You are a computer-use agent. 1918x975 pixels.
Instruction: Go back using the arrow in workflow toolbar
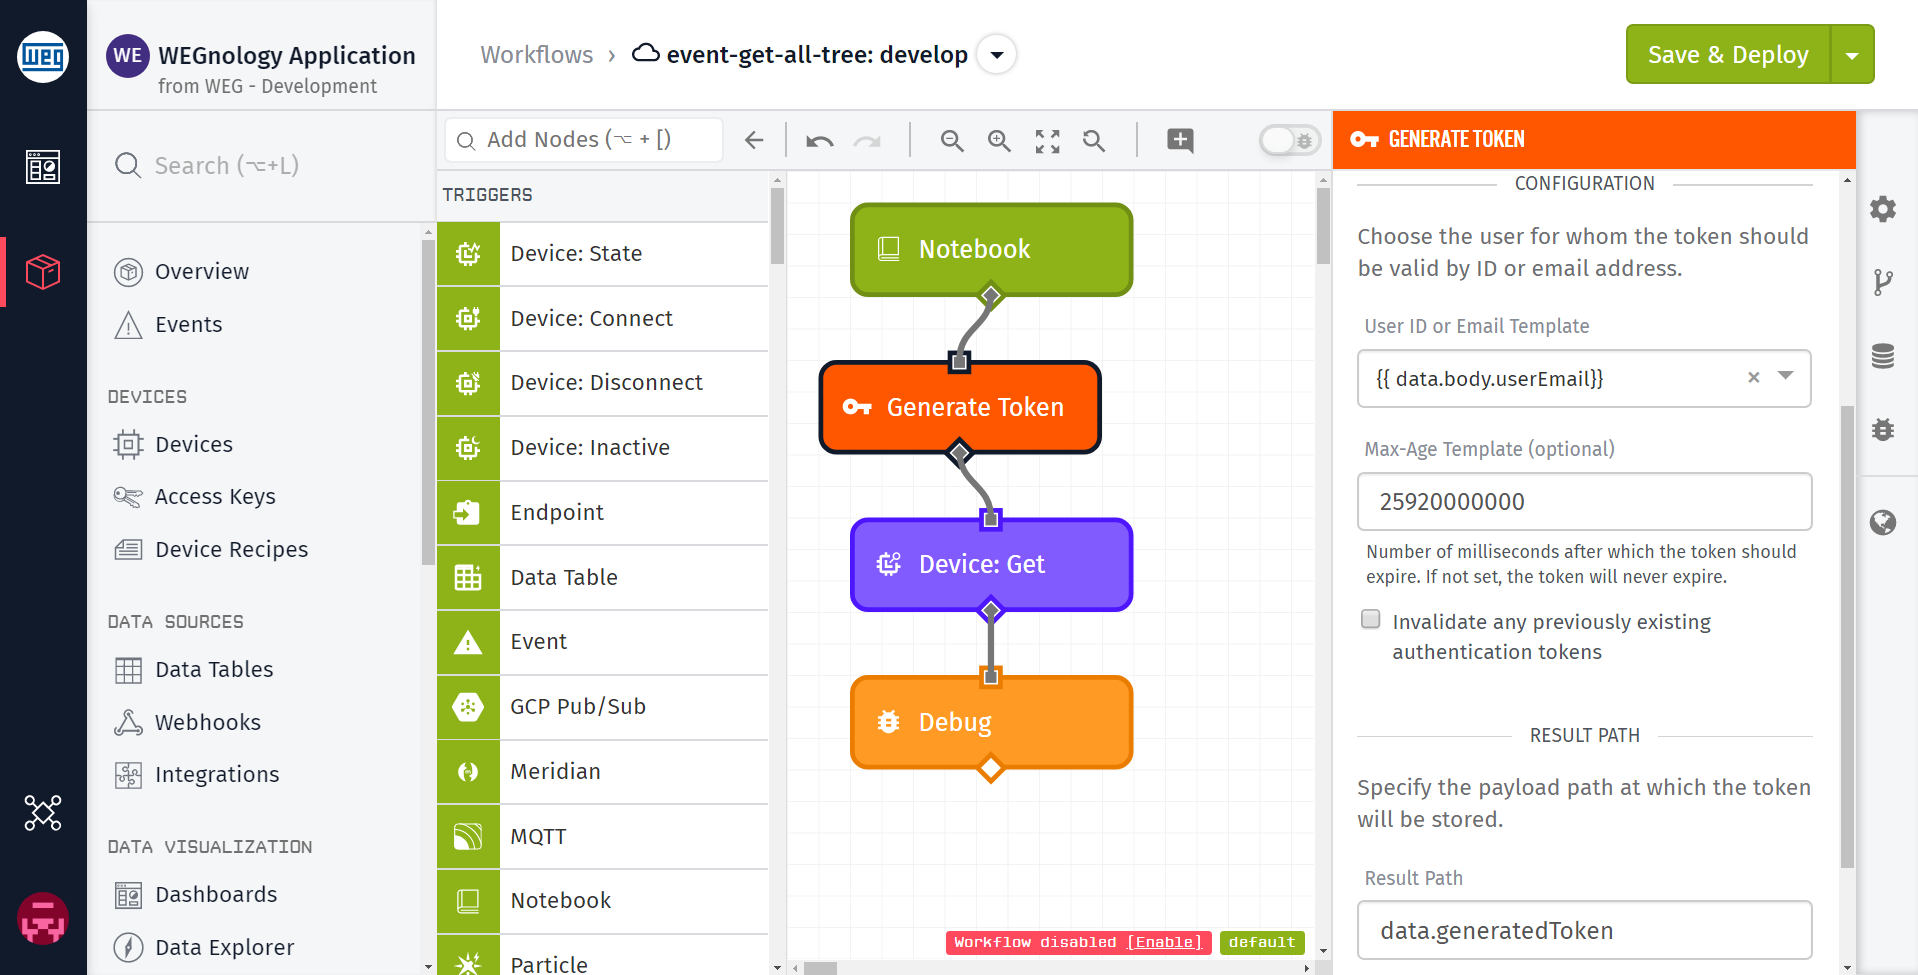pyautogui.click(x=754, y=141)
